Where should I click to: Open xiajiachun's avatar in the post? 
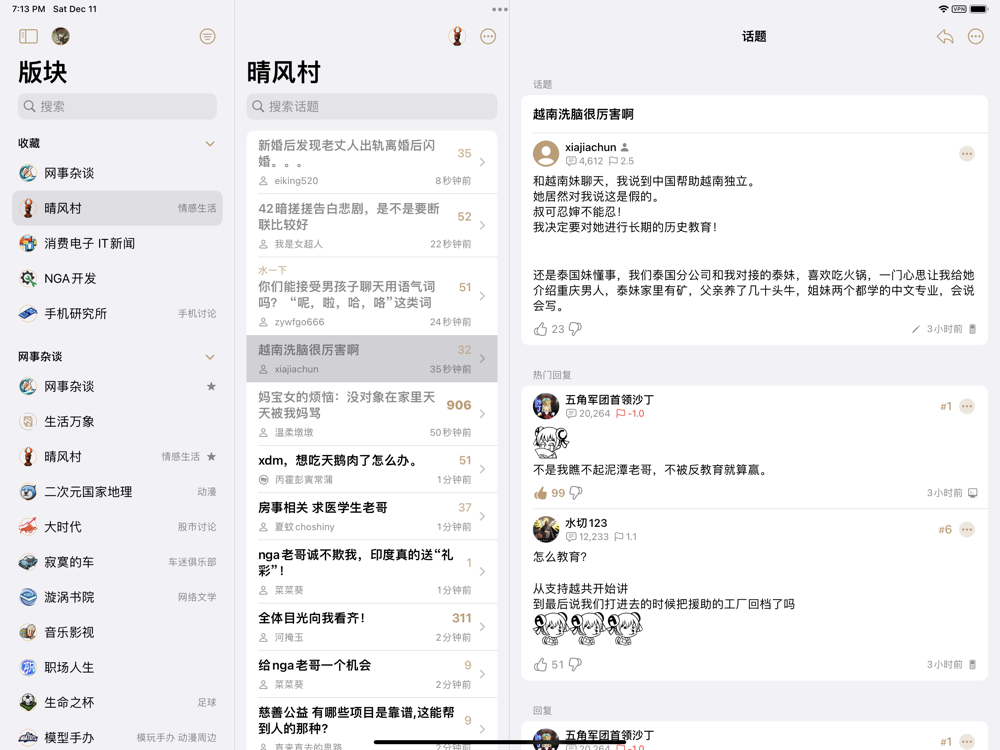pyautogui.click(x=546, y=154)
